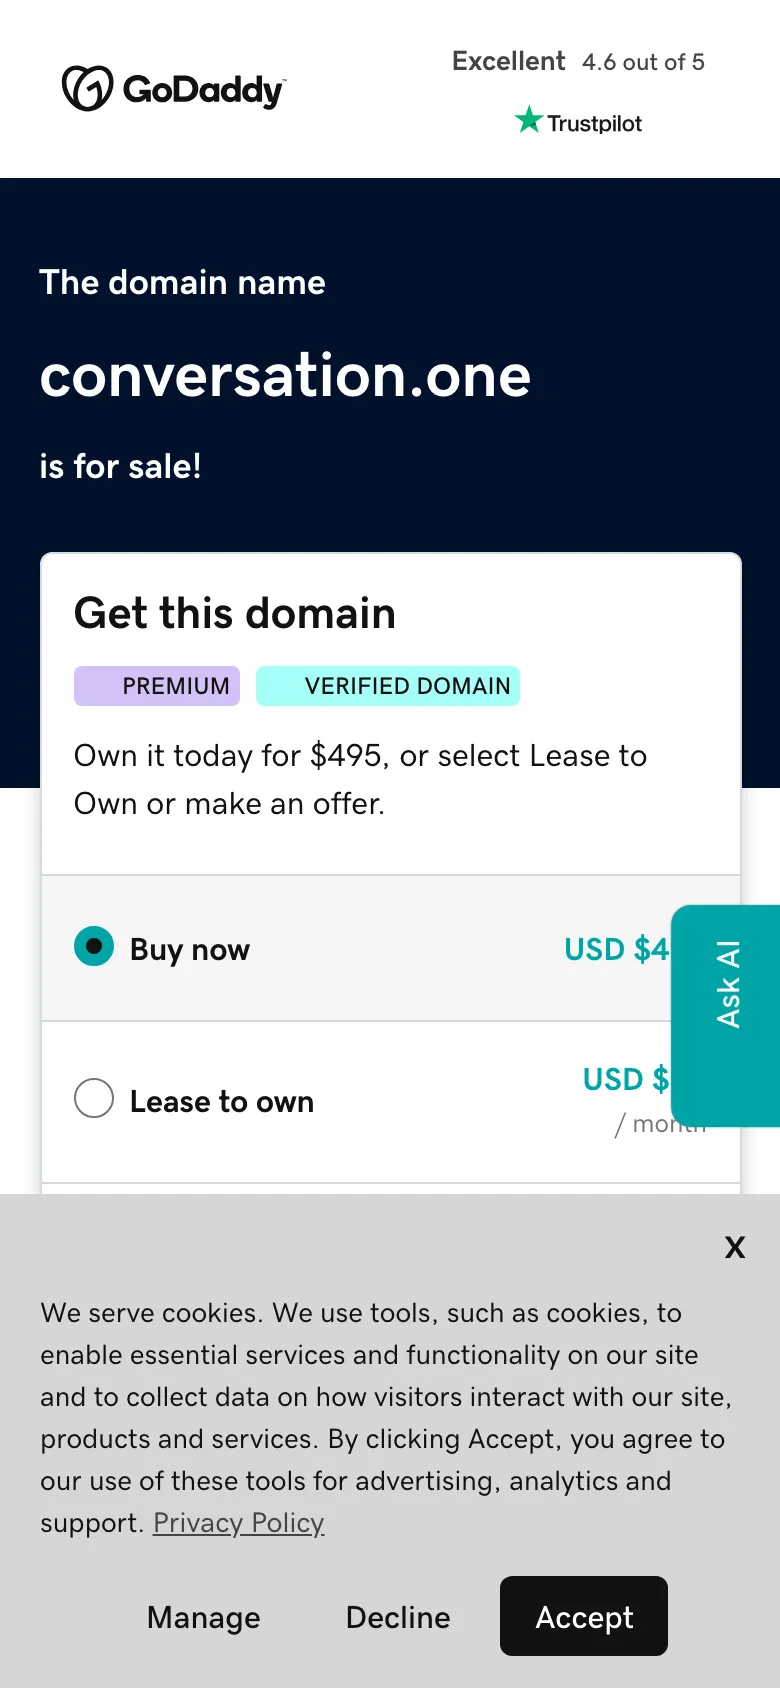Click the "Get this domain" heading
This screenshot has height=1688, width=780.
[x=235, y=613]
